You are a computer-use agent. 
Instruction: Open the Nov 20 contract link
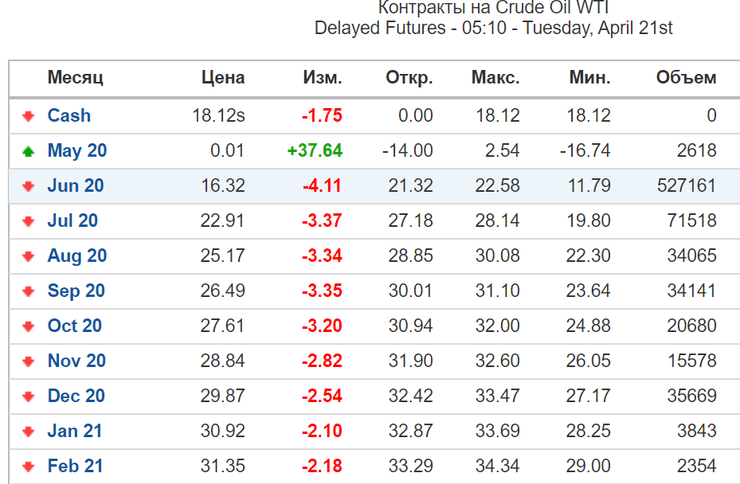click(x=77, y=361)
